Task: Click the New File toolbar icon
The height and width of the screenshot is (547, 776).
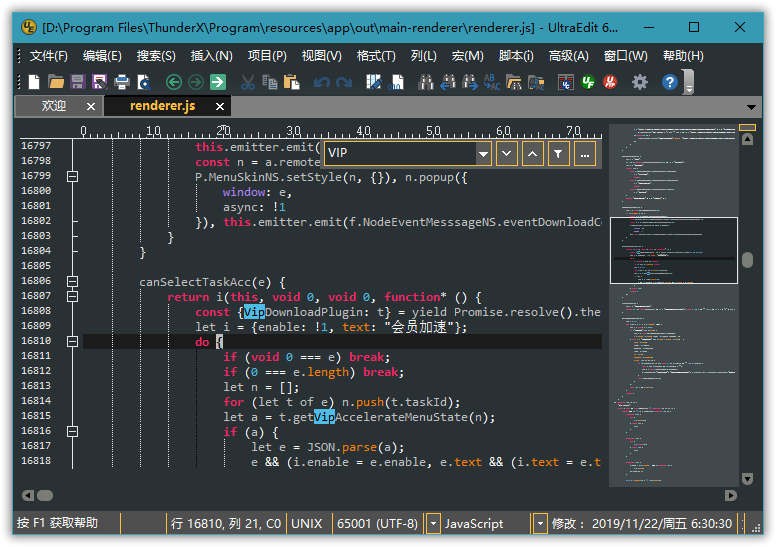Action: point(34,82)
